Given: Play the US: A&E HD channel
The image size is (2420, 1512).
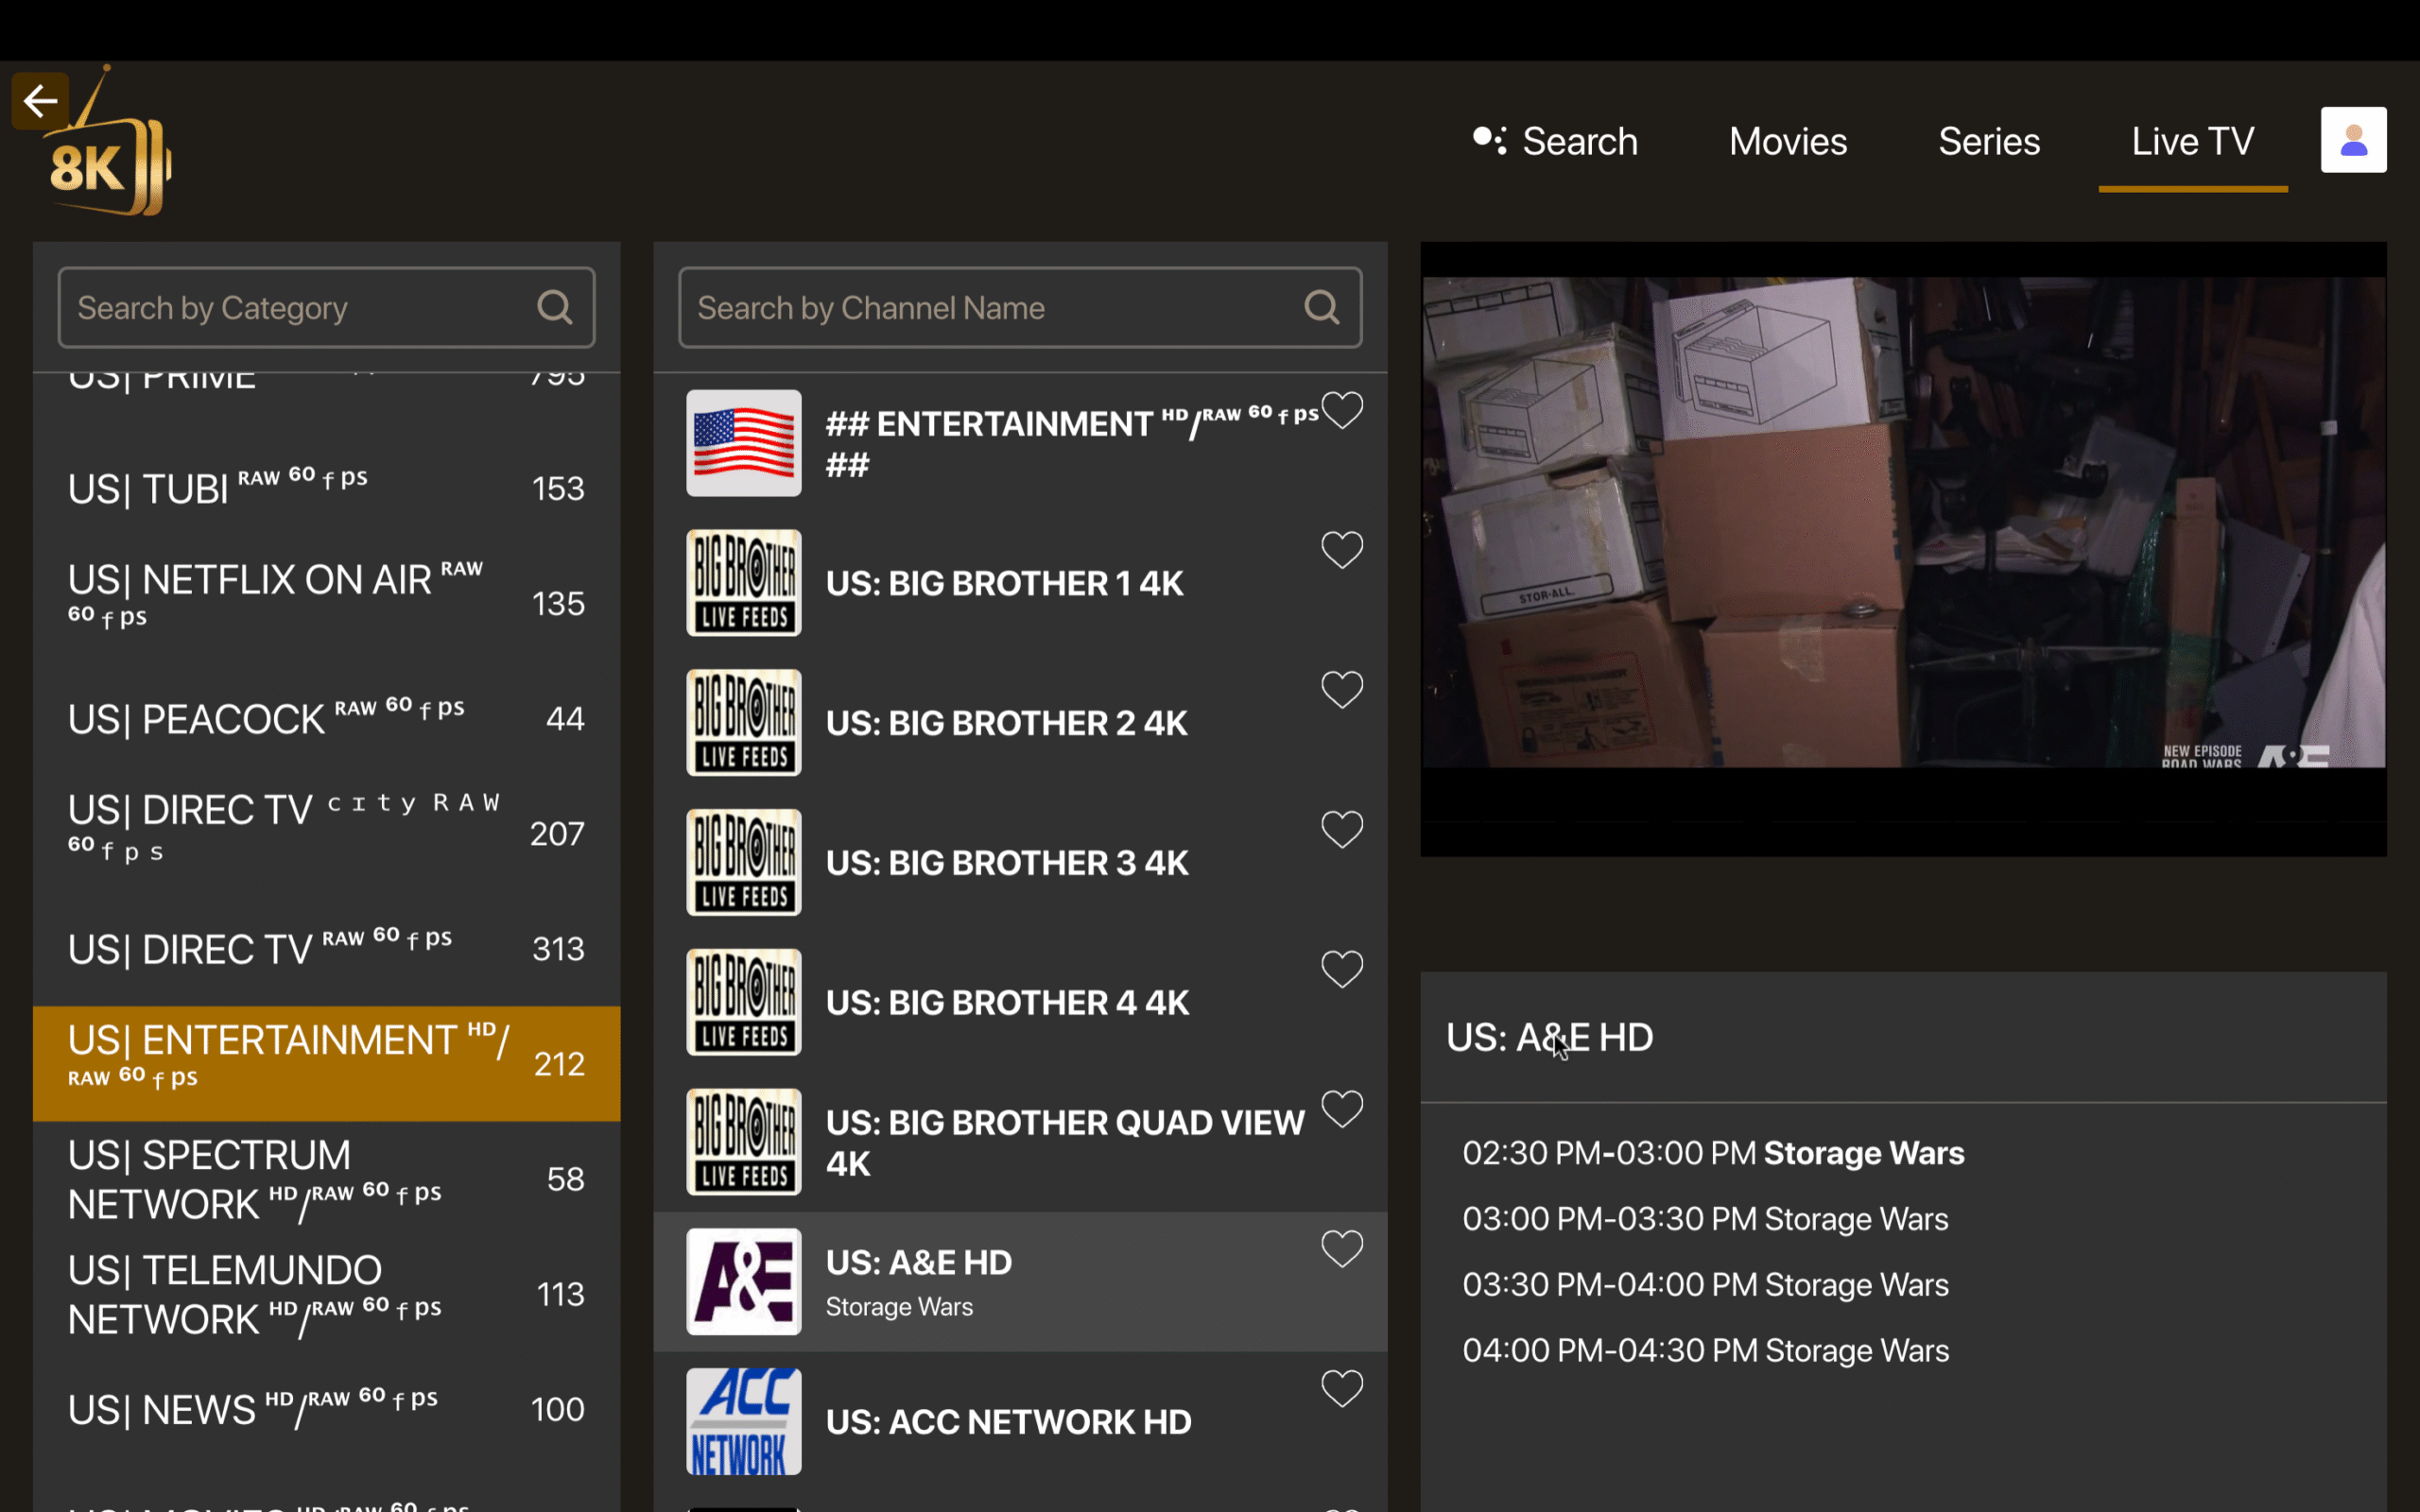Looking at the screenshot, I should 1020,1282.
